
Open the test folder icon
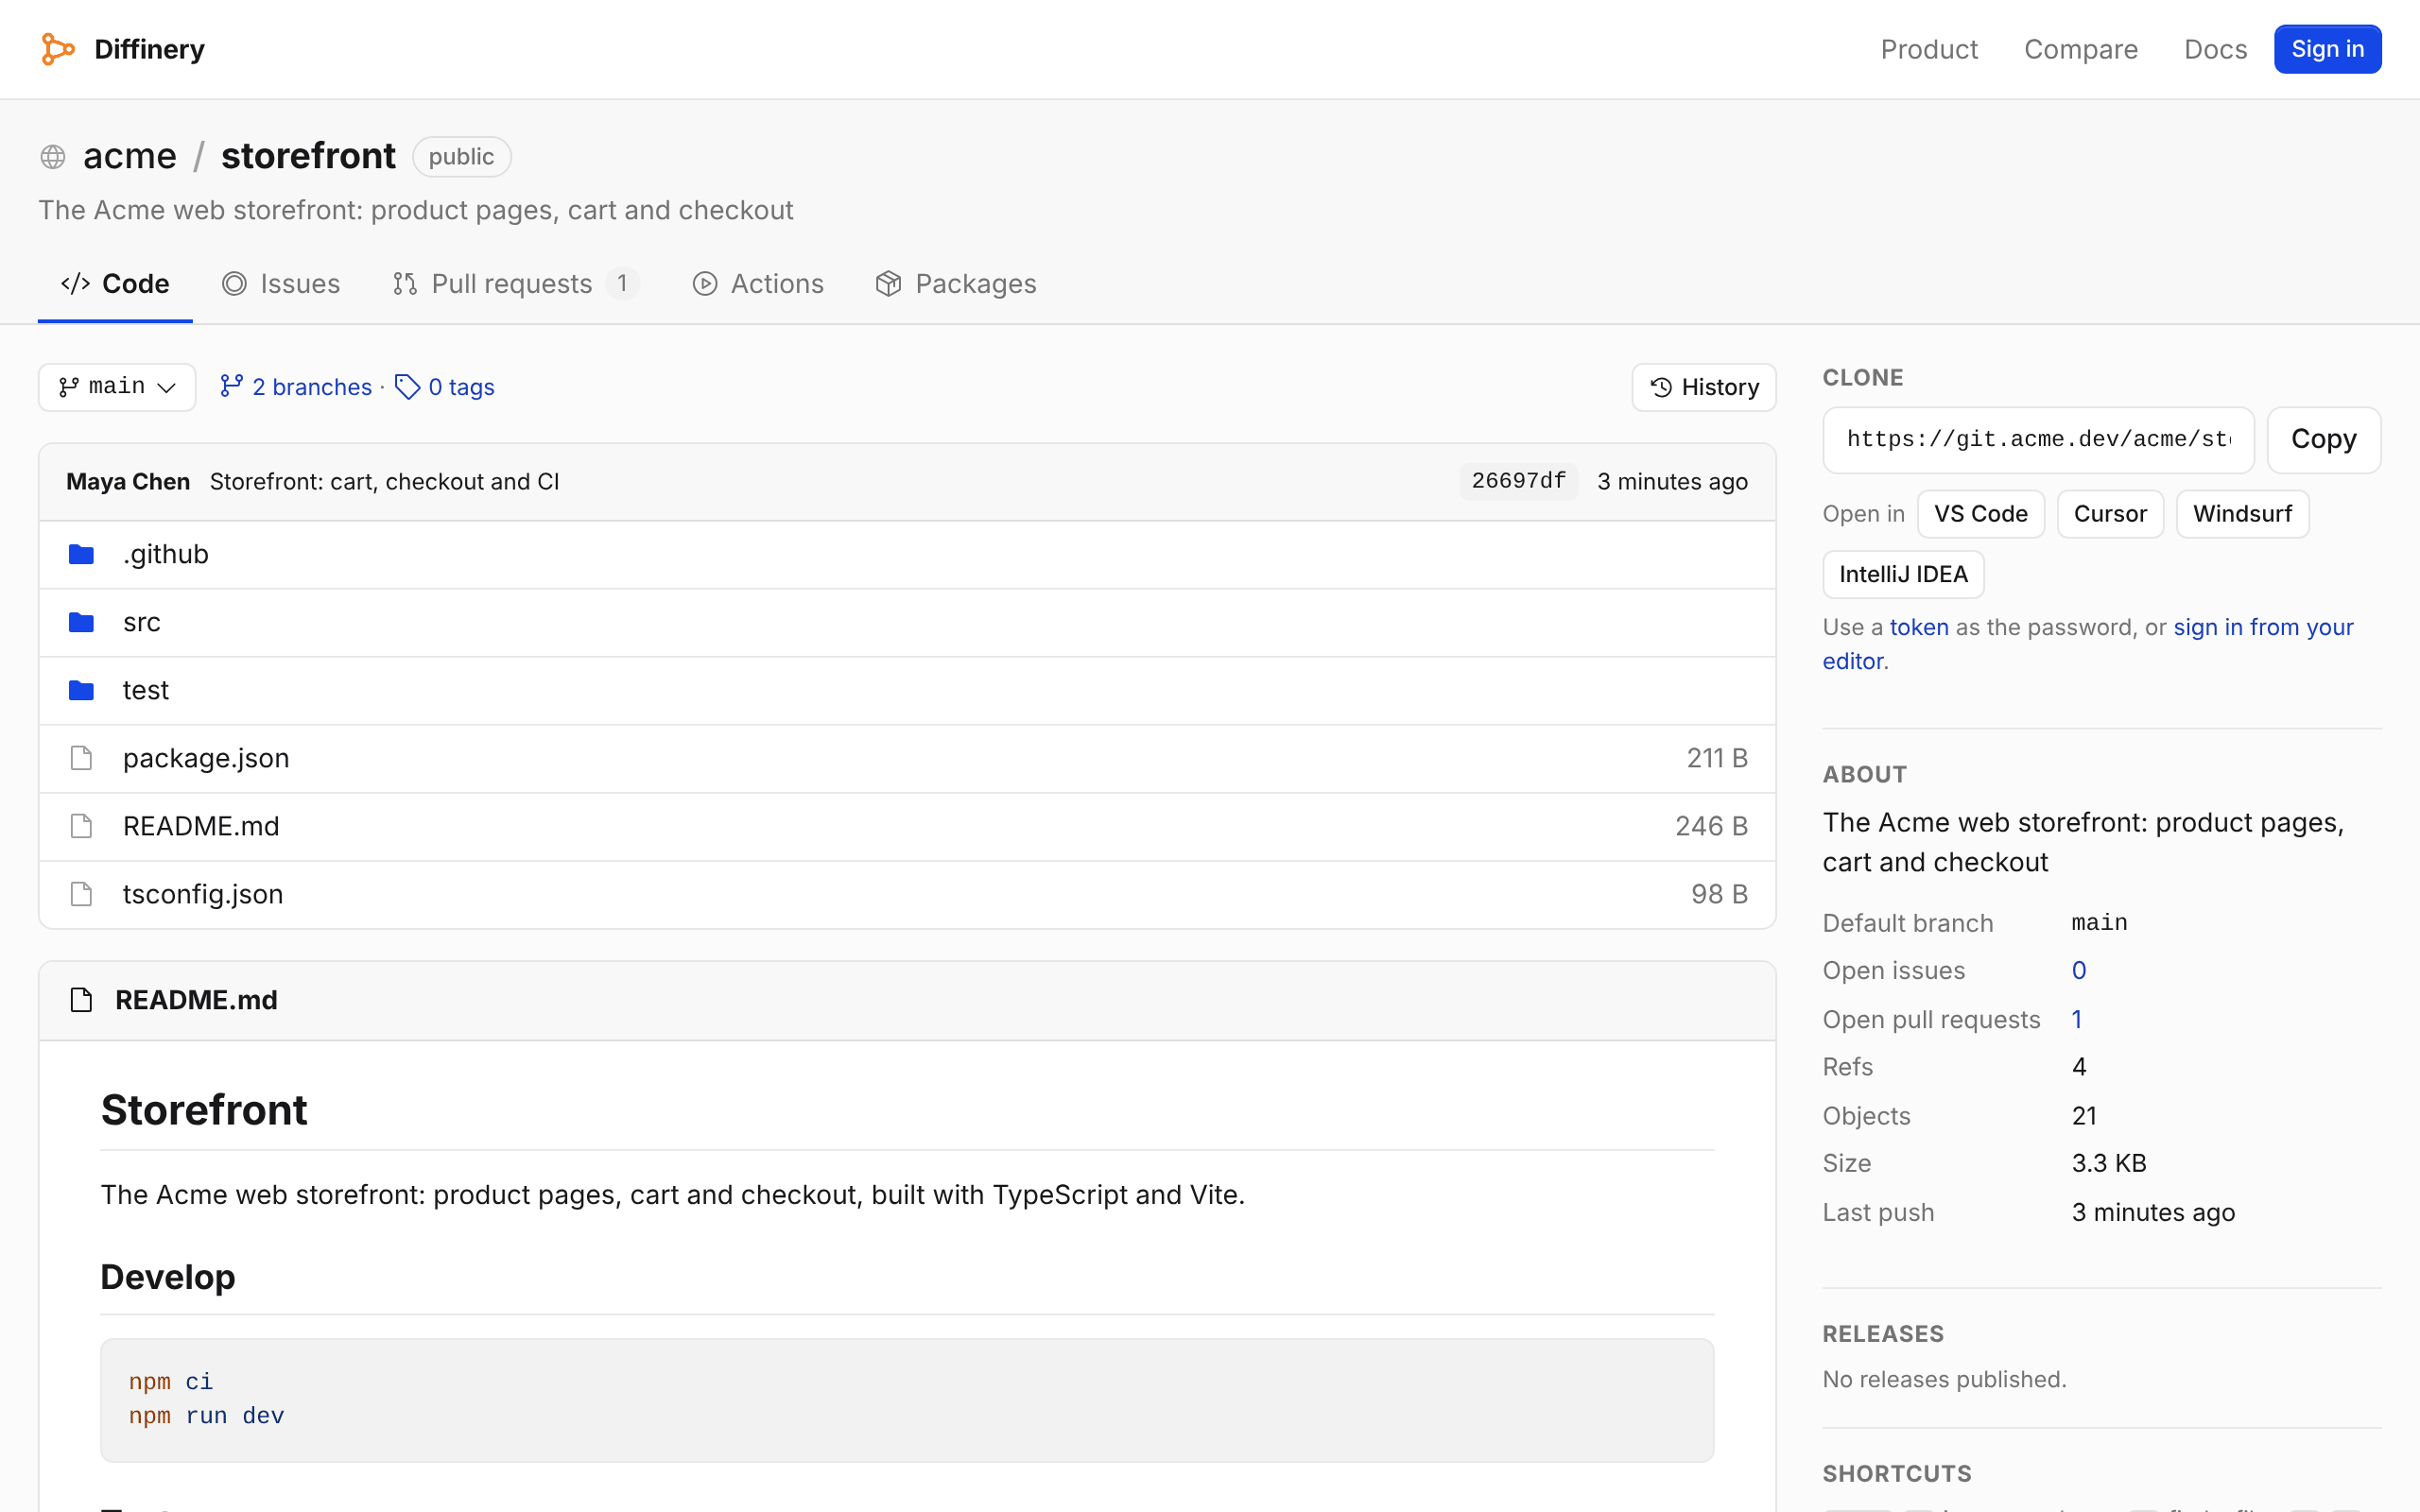pyautogui.click(x=81, y=690)
